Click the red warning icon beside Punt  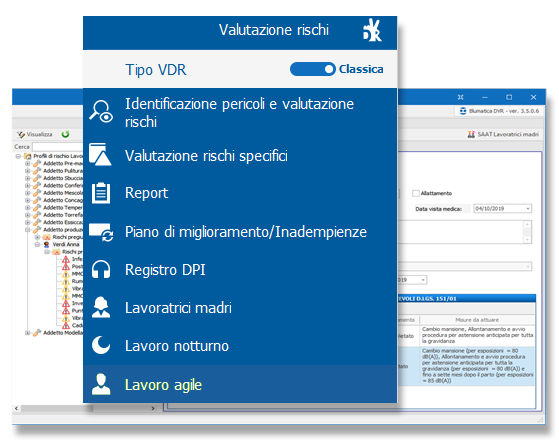coord(66,311)
